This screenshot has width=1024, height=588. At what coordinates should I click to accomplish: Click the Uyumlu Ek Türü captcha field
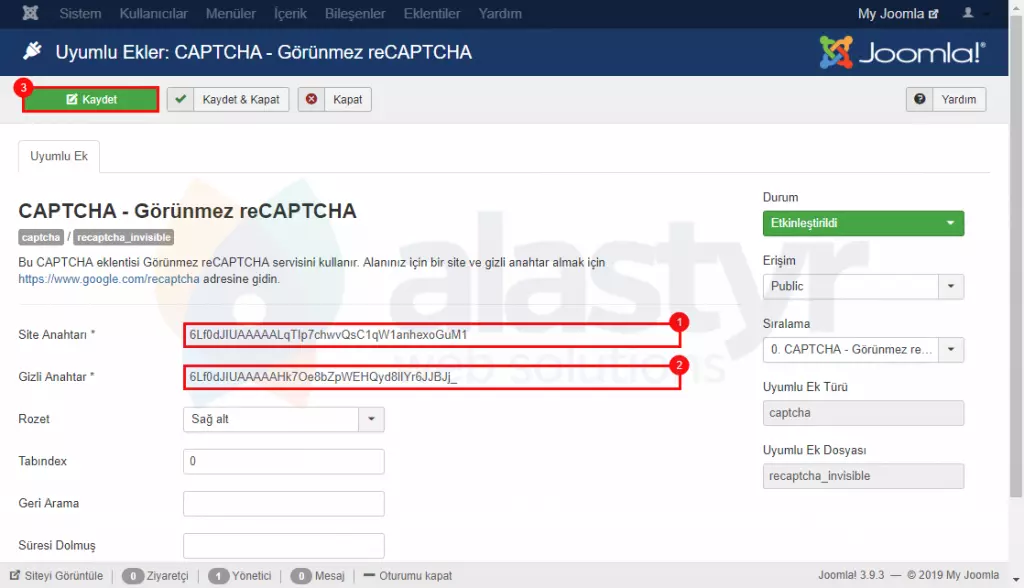pyautogui.click(x=863, y=413)
